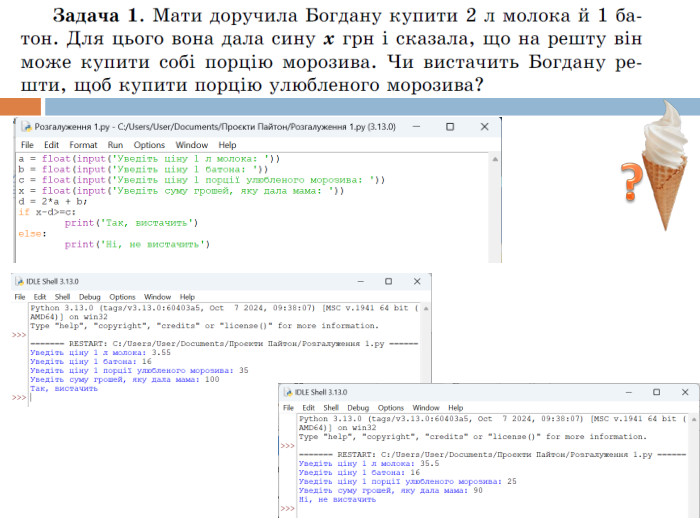Open Debug menu in right IDLE Shell
The width and height of the screenshot is (700, 525).
pos(358,408)
